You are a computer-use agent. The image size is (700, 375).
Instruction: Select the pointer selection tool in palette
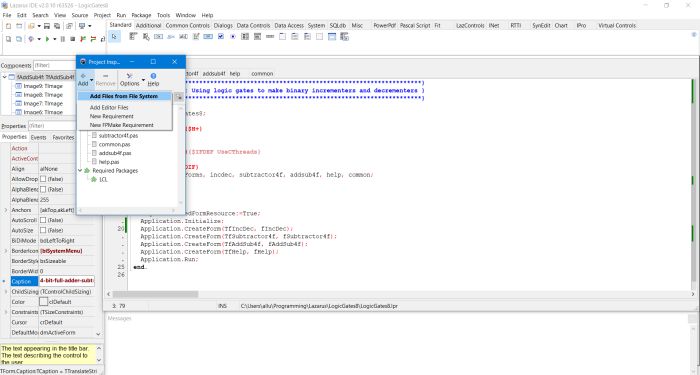pyautogui.click(x=114, y=37)
